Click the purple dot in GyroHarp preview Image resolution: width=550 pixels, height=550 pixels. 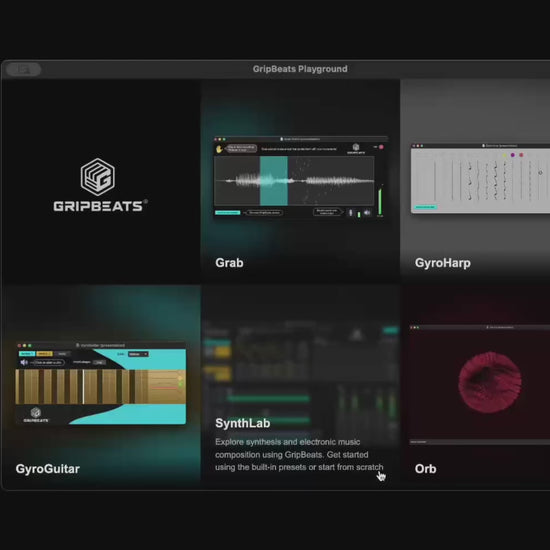click(513, 155)
